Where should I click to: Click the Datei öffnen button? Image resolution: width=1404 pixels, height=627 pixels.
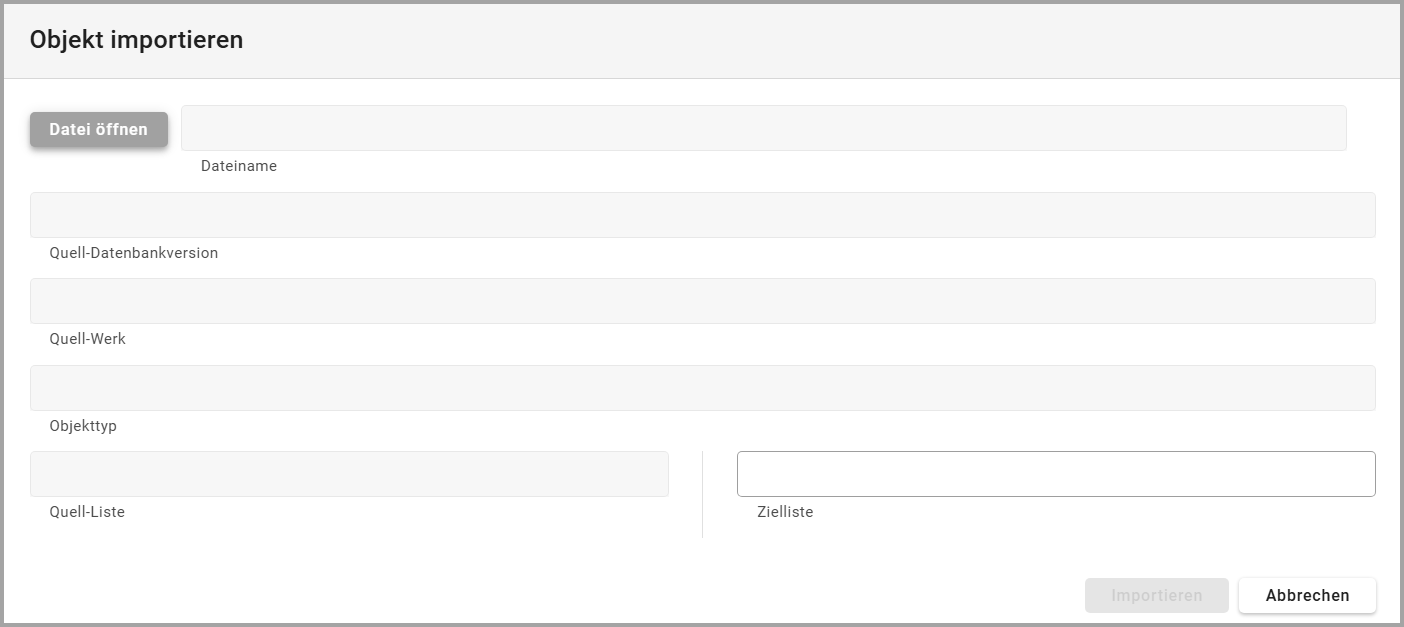coord(99,130)
